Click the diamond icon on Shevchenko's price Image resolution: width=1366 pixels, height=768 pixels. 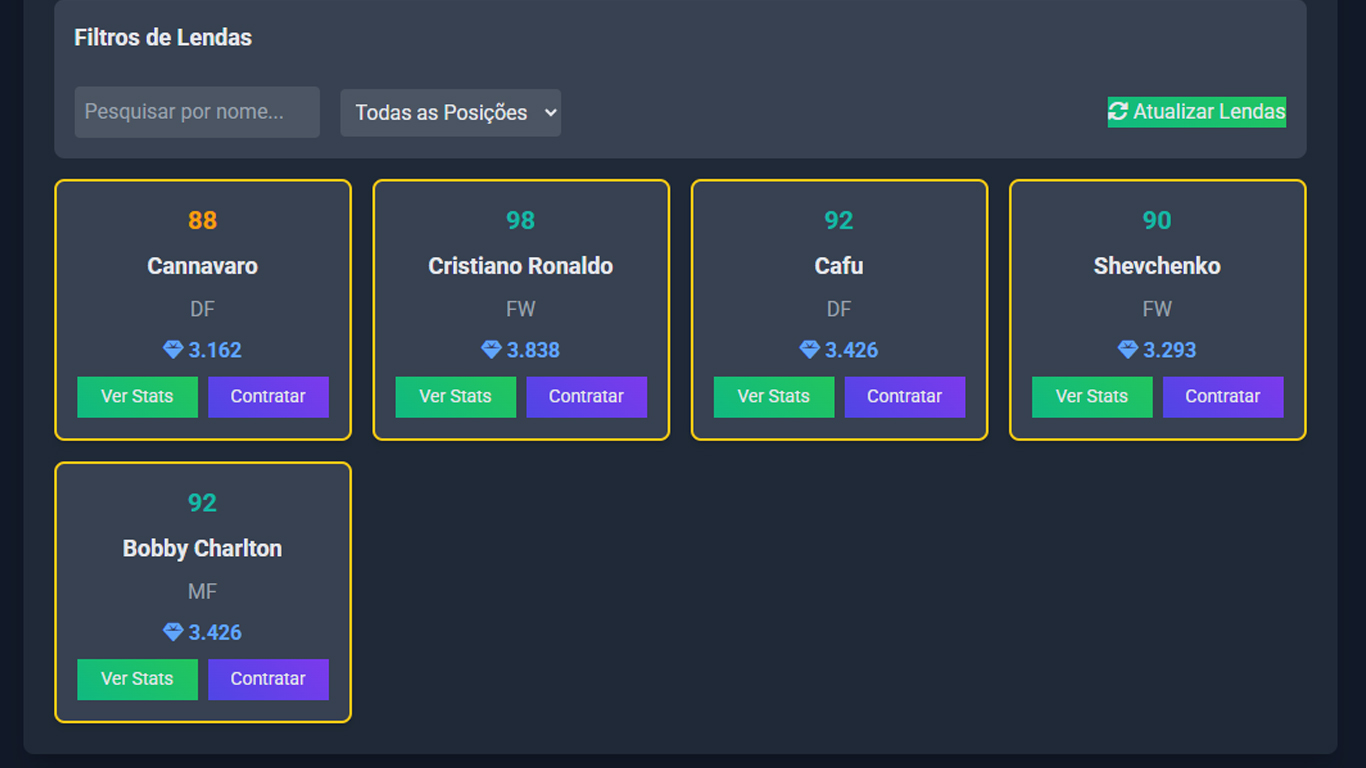tap(1128, 350)
